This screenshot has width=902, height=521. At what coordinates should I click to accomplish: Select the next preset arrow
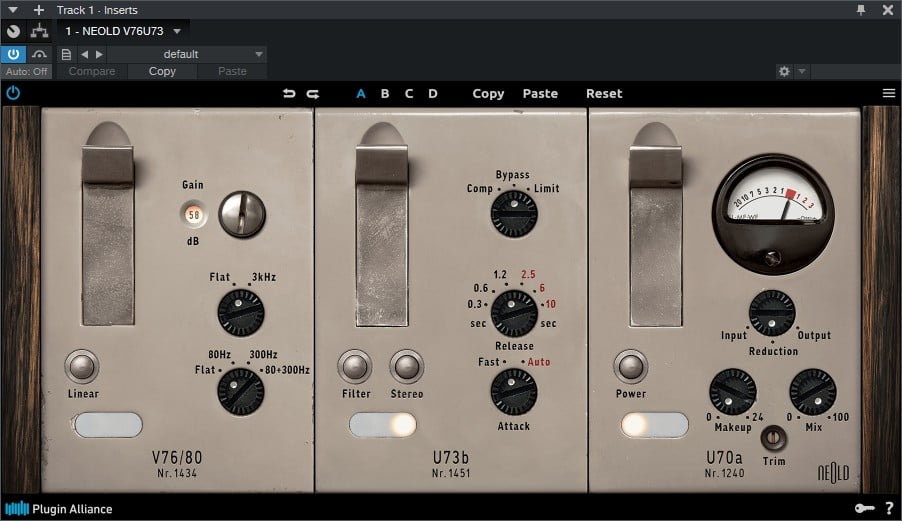99,54
